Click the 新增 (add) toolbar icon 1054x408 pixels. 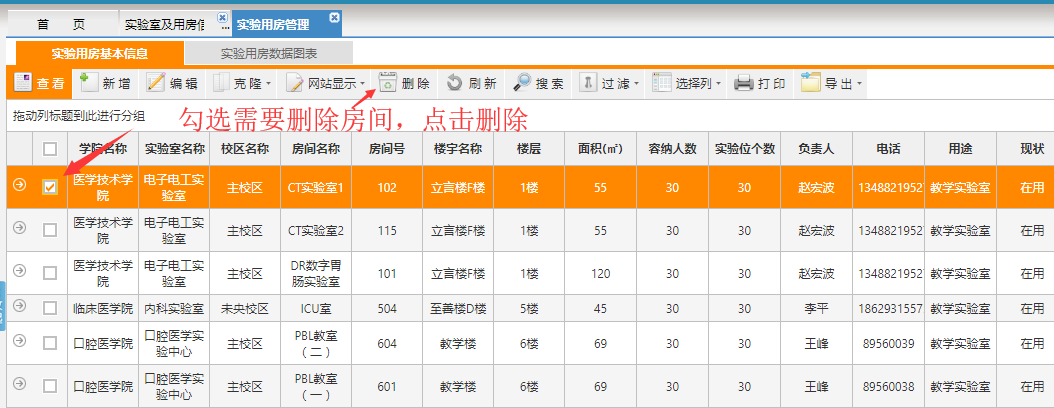click(x=89, y=84)
